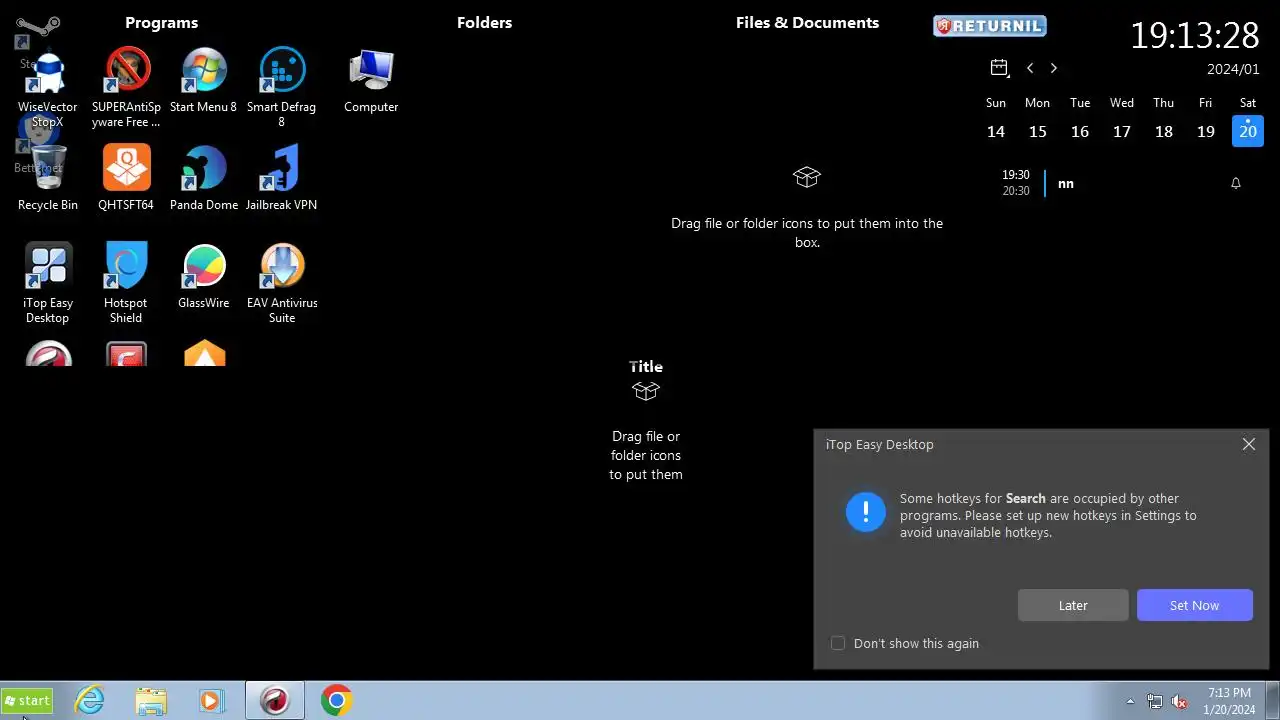Open GlassWire shortcut
Screen dimensions: 1280x720
click(x=204, y=276)
